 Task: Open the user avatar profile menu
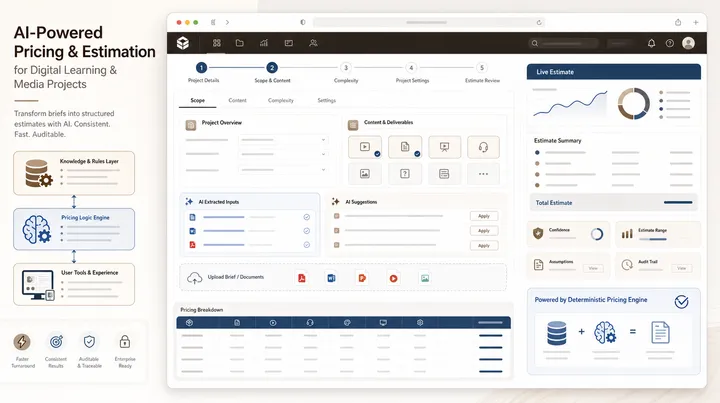pyautogui.click(x=688, y=43)
